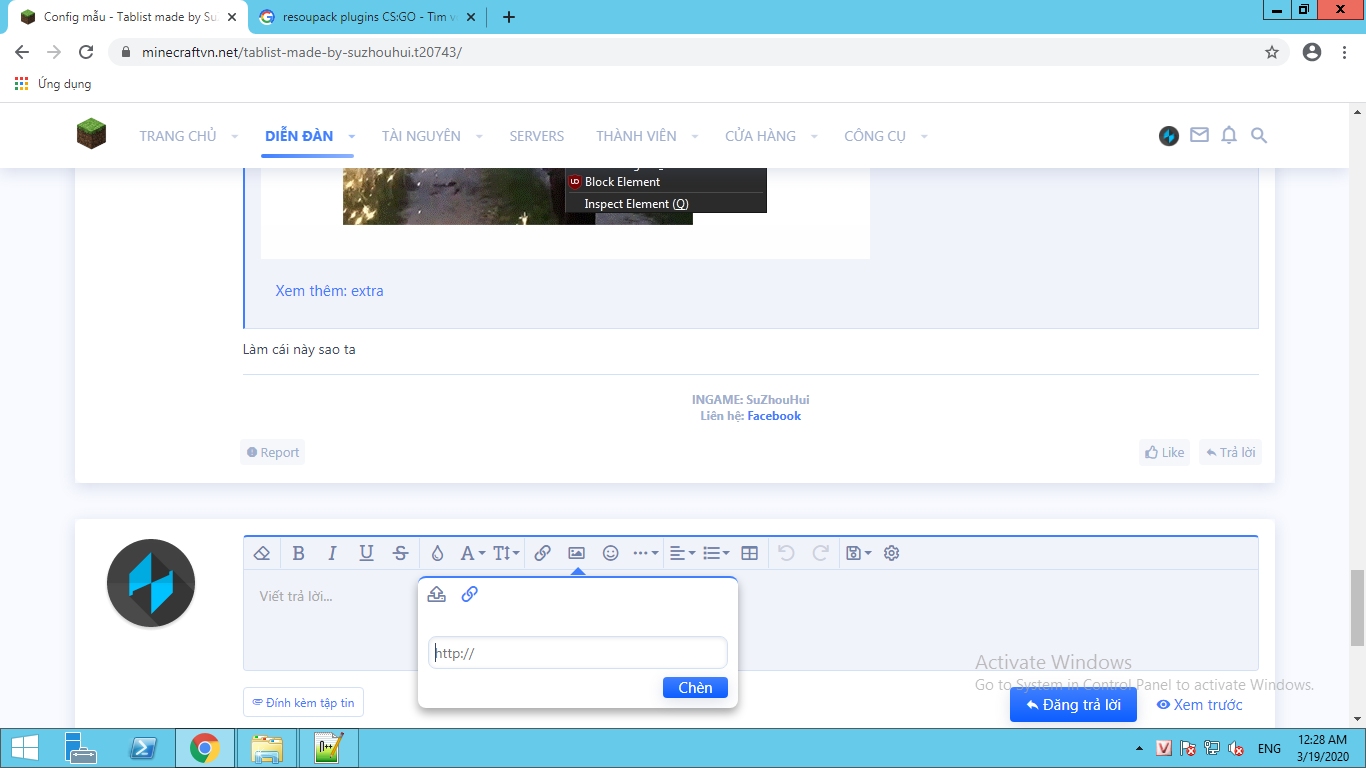
Task: Toggle italic formatting in reply editor
Action: point(332,553)
